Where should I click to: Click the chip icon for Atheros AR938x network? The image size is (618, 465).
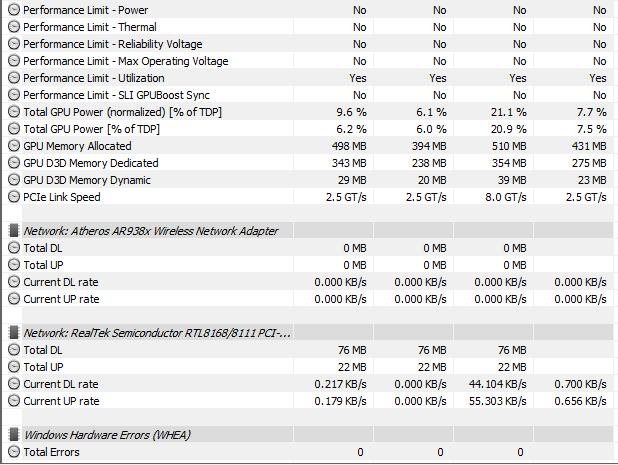14,231
